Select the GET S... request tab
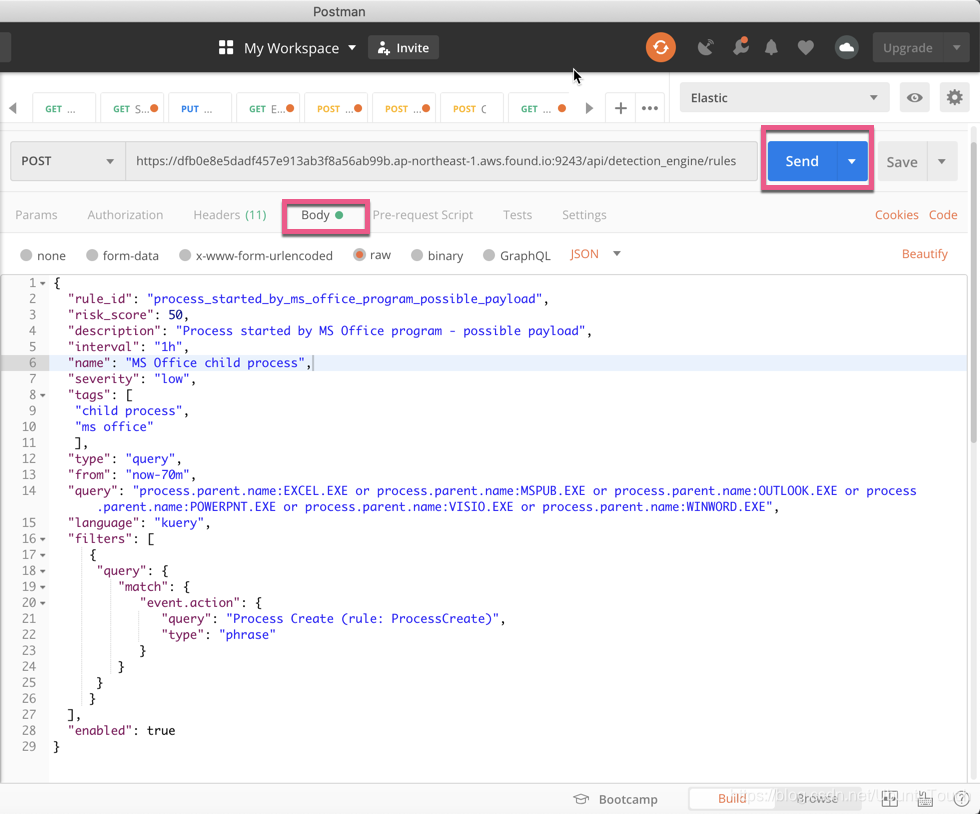 (131, 108)
